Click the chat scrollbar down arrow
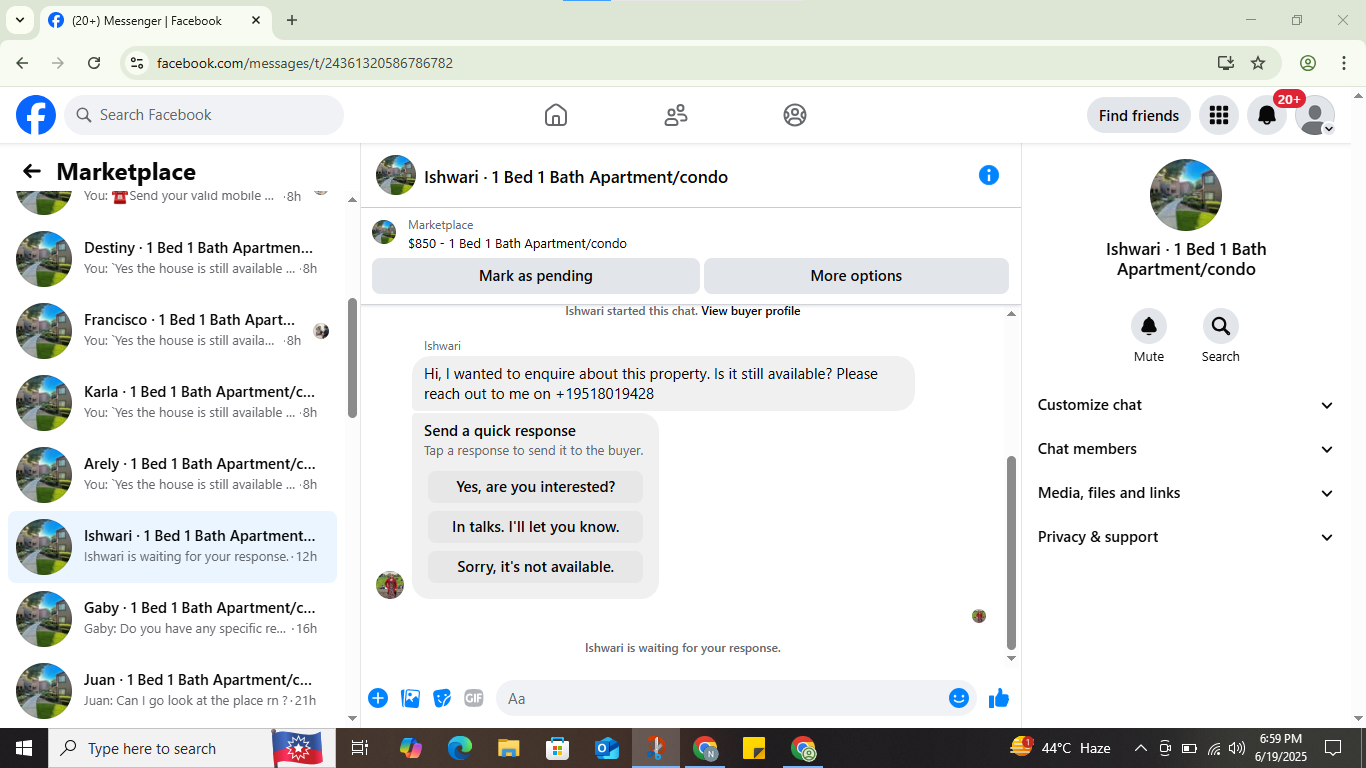Screen dimensions: 1366x768 [x=1011, y=658]
